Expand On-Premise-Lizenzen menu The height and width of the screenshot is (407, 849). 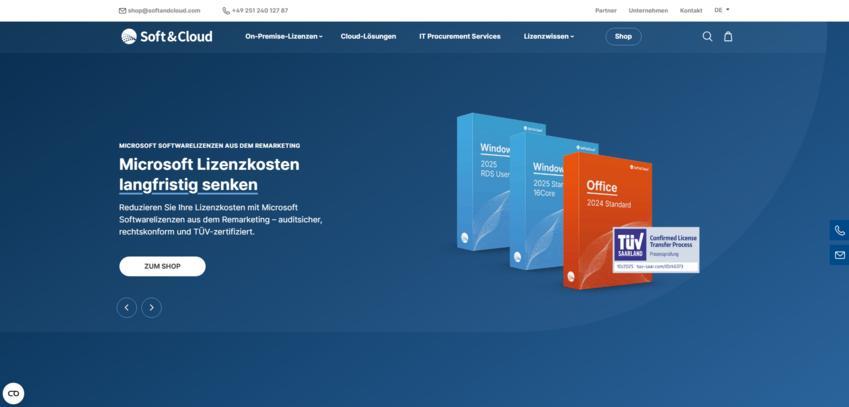coord(284,36)
